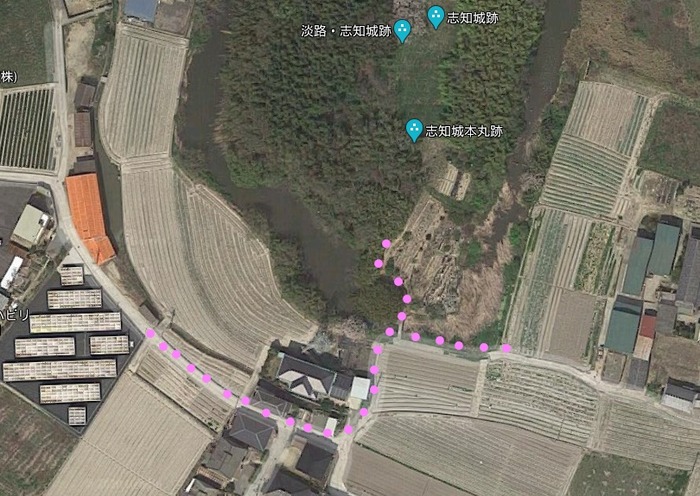Select the northernmost pink route dot near the castle
The width and height of the screenshot is (700, 496).
tap(387, 244)
